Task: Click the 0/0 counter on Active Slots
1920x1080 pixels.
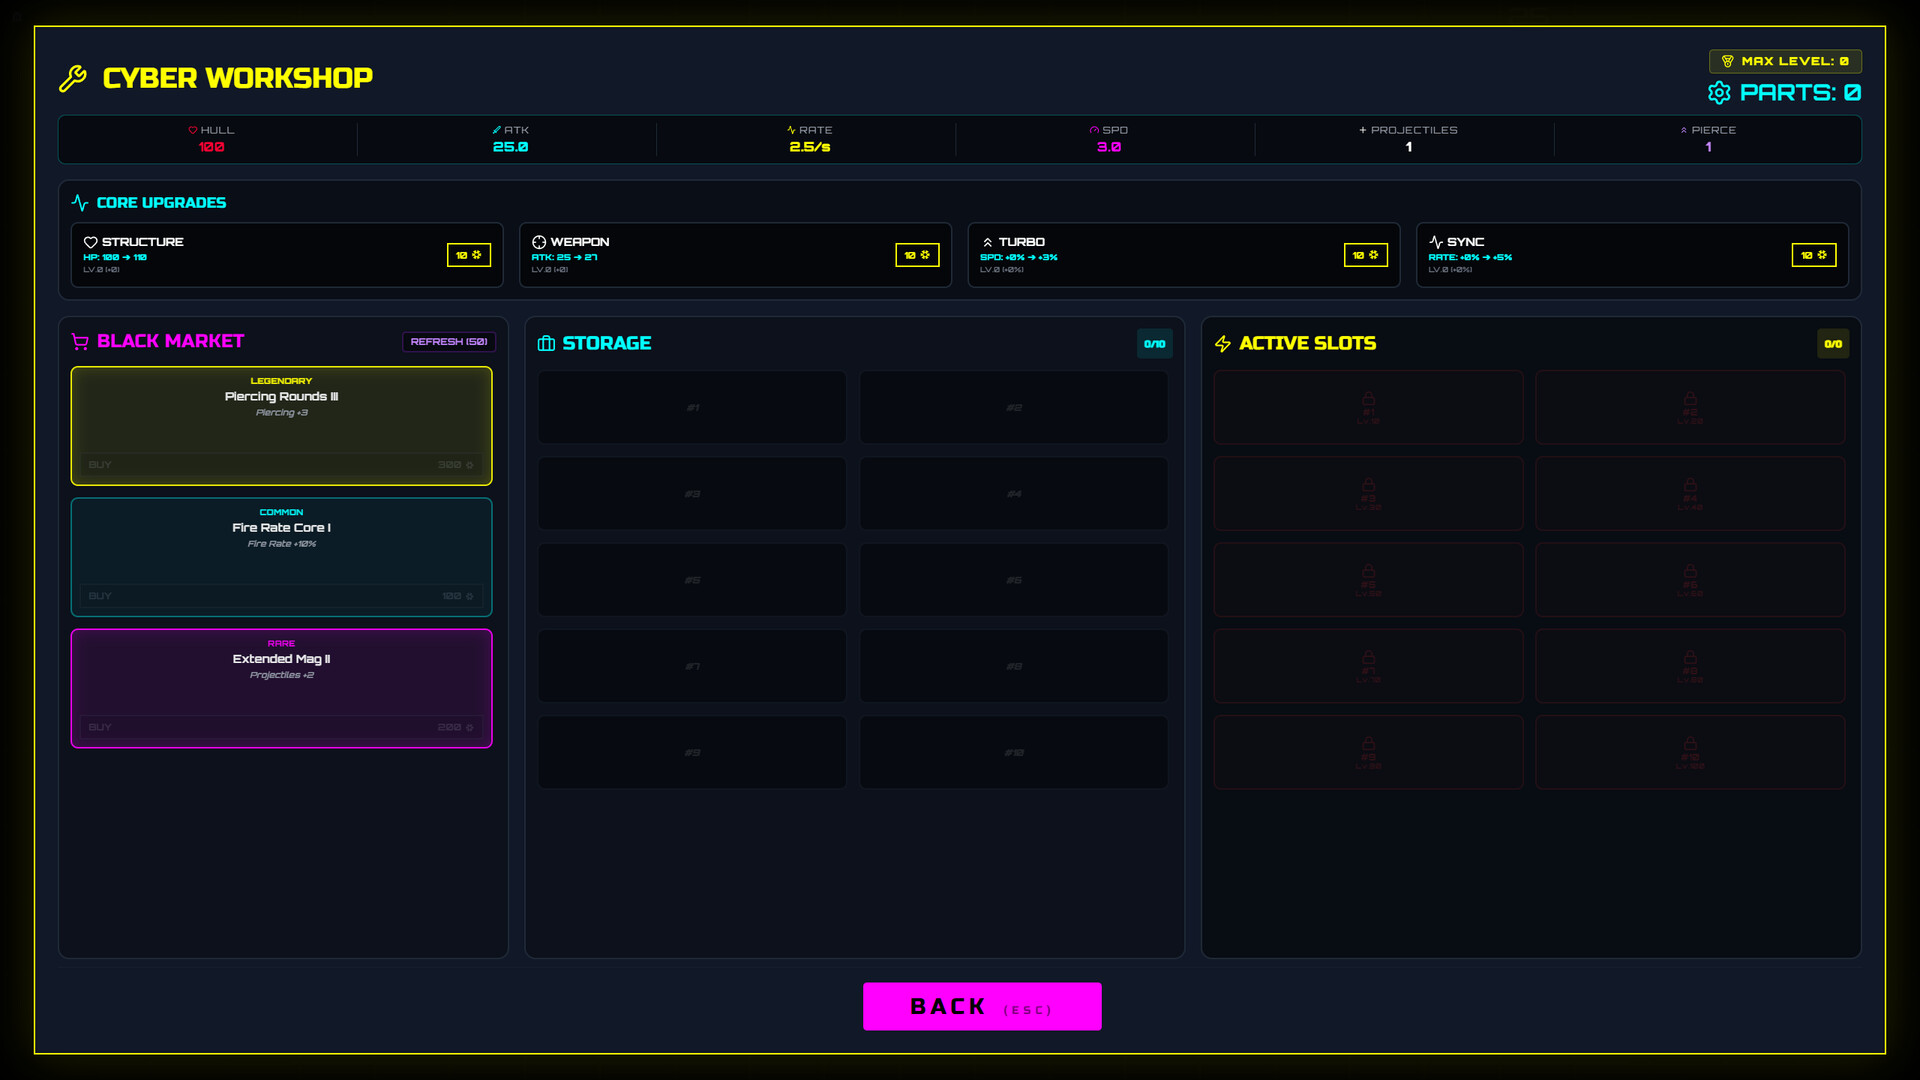Action: (1833, 343)
